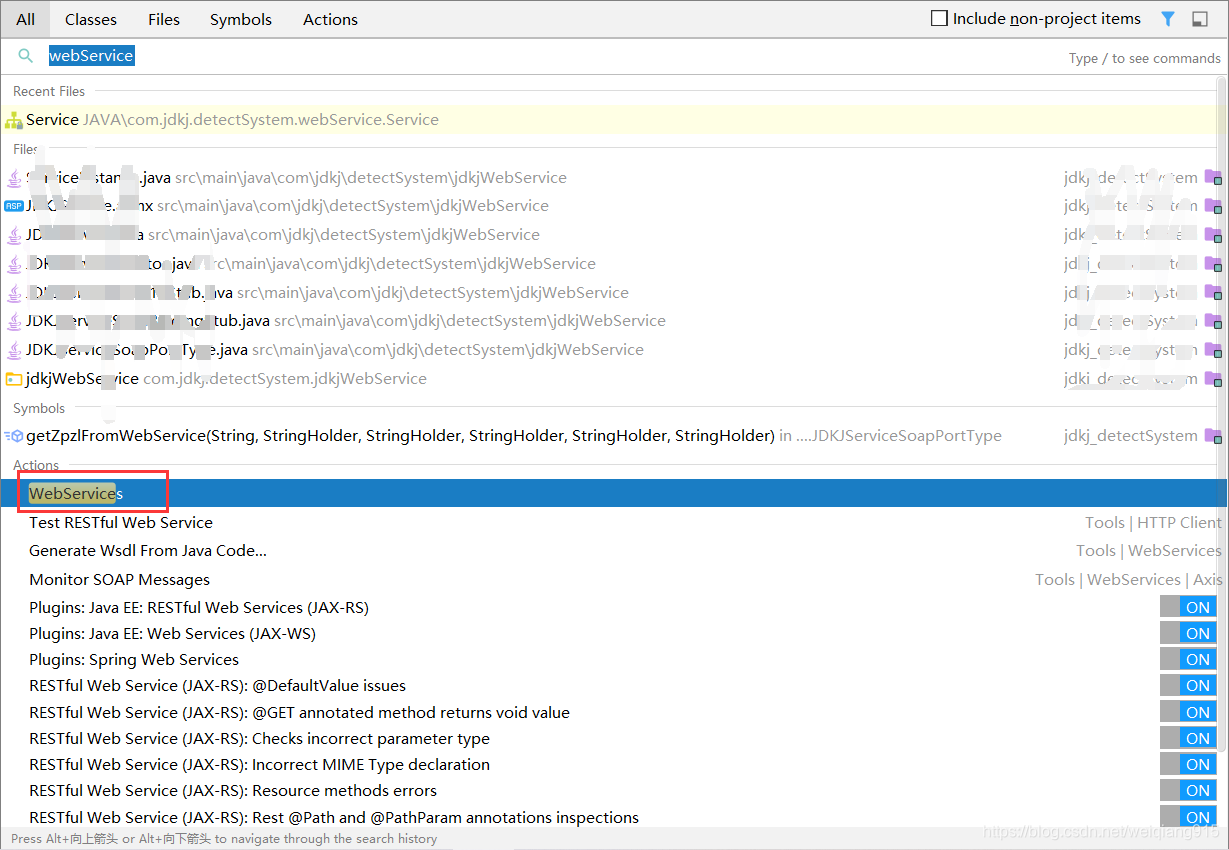Turn off Plugins: Spring Web Services

tap(1188, 658)
